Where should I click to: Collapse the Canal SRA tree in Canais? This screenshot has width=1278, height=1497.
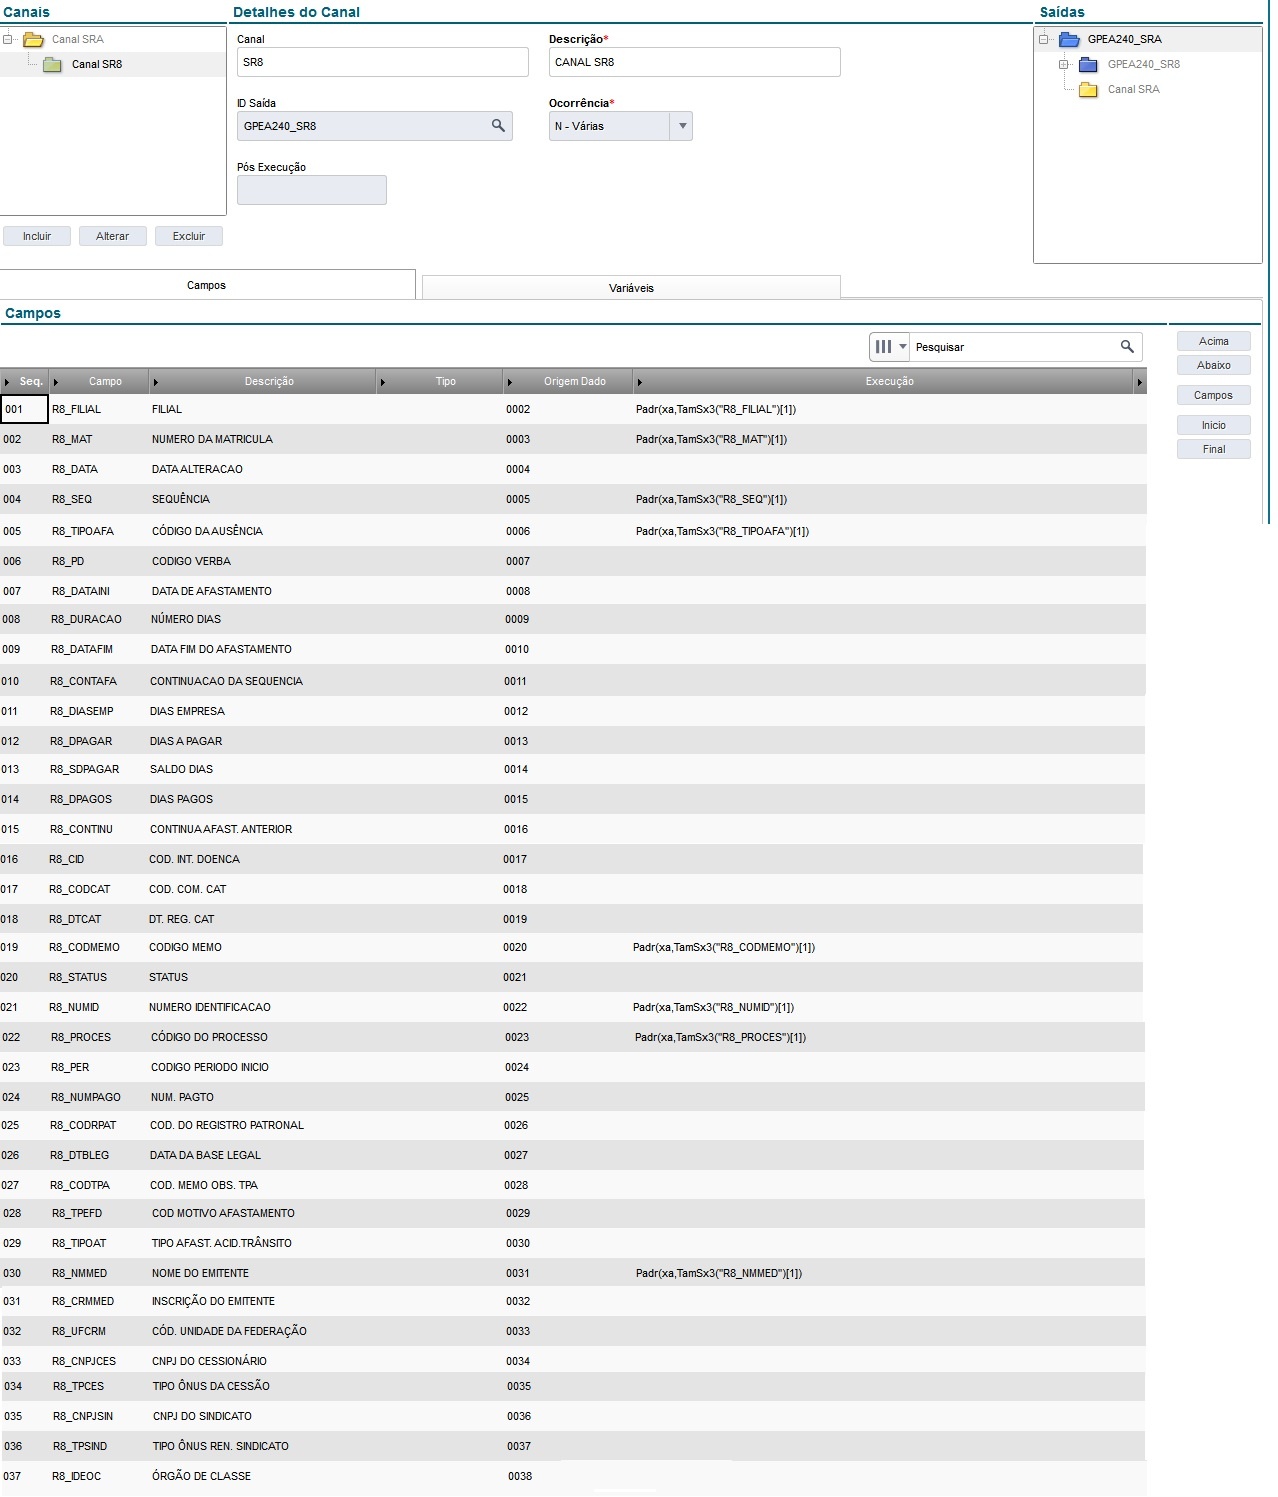pos(8,40)
